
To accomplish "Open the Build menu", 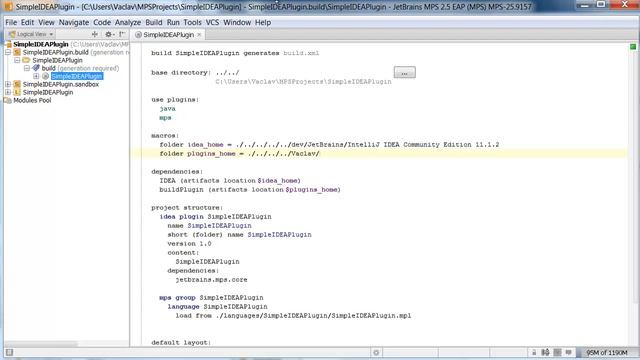I will tap(153, 22).
